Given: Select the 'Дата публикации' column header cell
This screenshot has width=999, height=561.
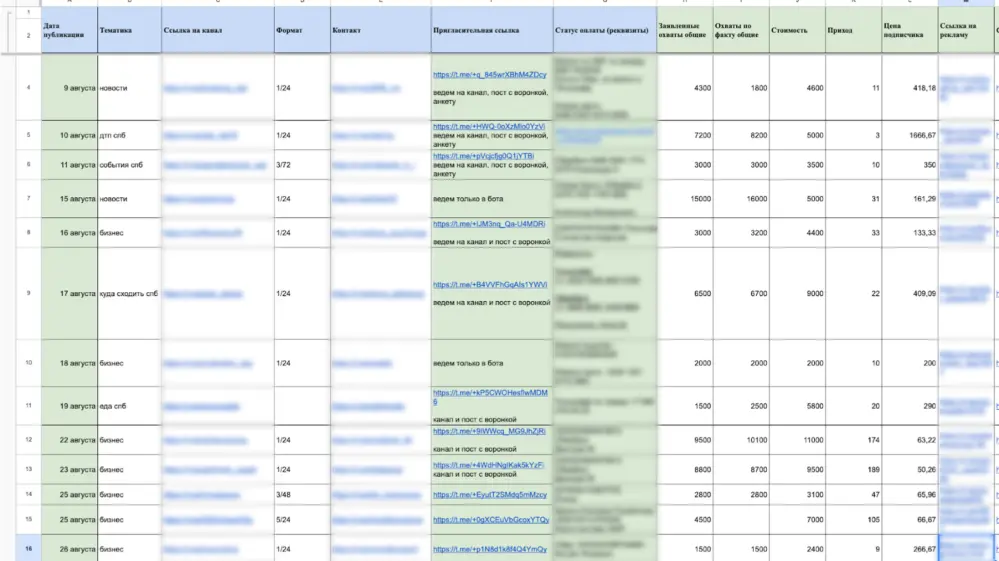Looking at the screenshot, I should 69,30.
